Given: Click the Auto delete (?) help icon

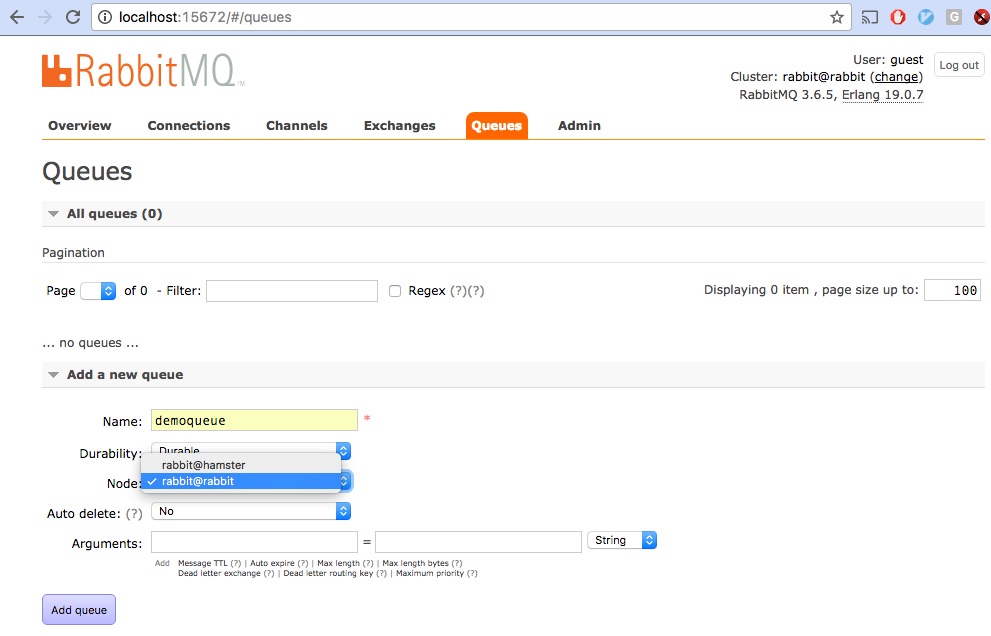Looking at the screenshot, I should tap(134, 513).
